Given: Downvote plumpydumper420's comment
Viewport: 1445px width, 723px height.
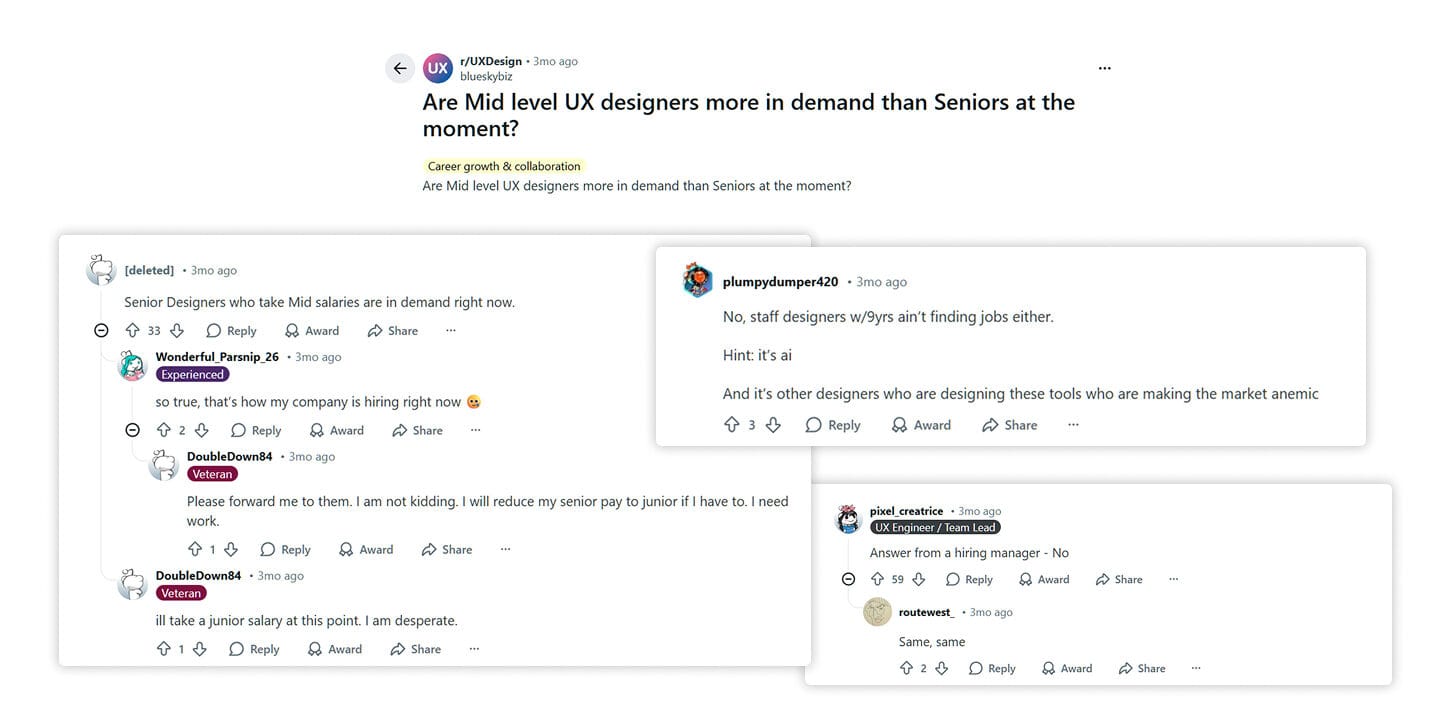Looking at the screenshot, I should 773,424.
